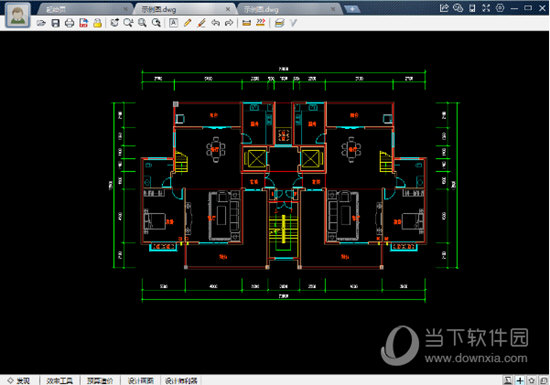Screen dimensions: 550x385
Task: Click the zoom previous magnifier
Action: [156, 23]
